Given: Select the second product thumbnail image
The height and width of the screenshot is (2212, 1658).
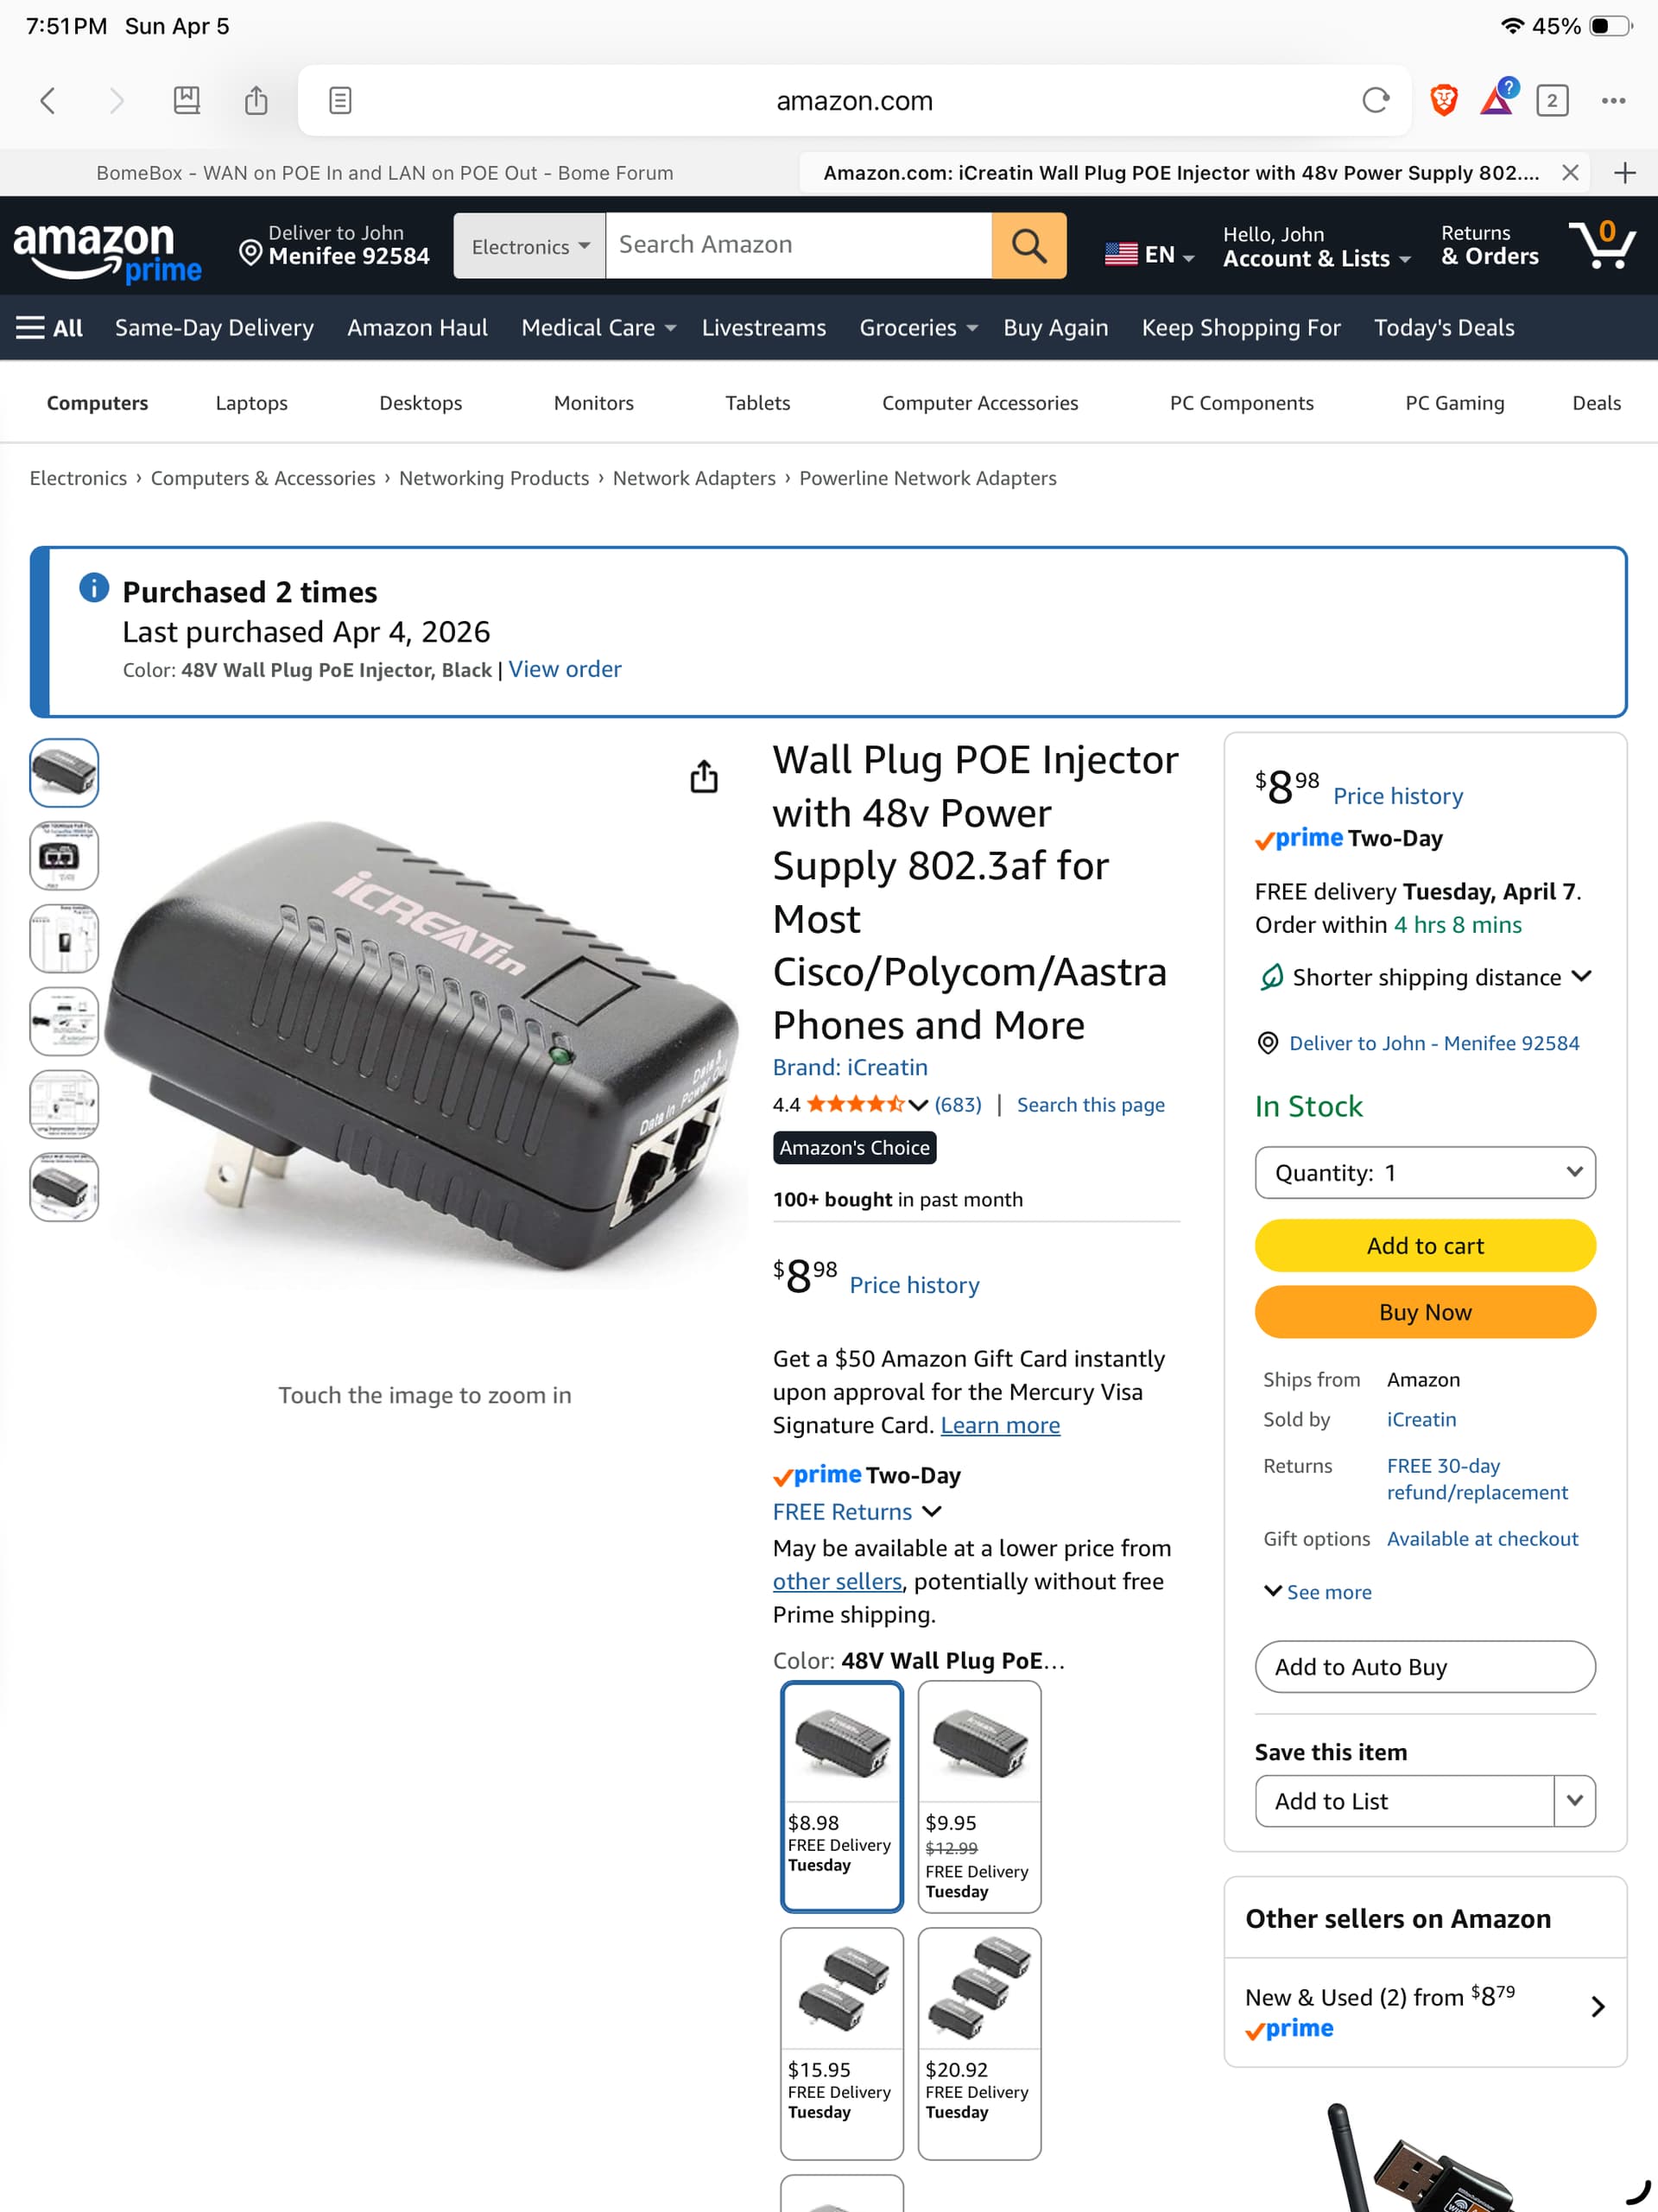Looking at the screenshot, I should (64, 856).
